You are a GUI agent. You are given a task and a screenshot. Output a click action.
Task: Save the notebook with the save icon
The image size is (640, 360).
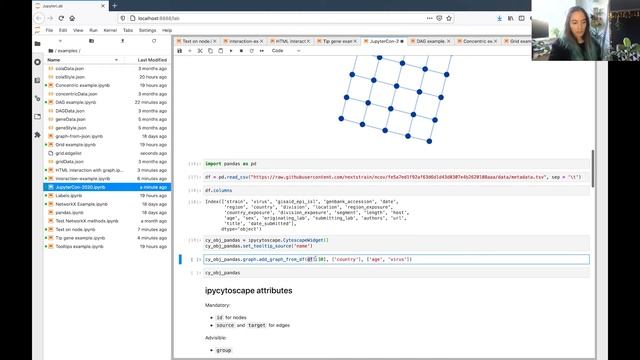[x=179, y=51]
